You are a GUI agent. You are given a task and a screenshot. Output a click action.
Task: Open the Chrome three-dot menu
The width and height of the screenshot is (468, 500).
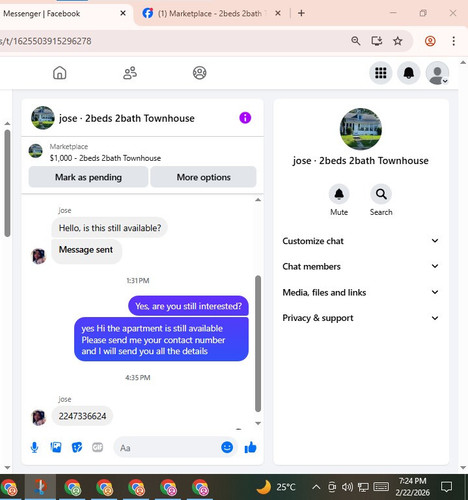[x=453, y=41]
